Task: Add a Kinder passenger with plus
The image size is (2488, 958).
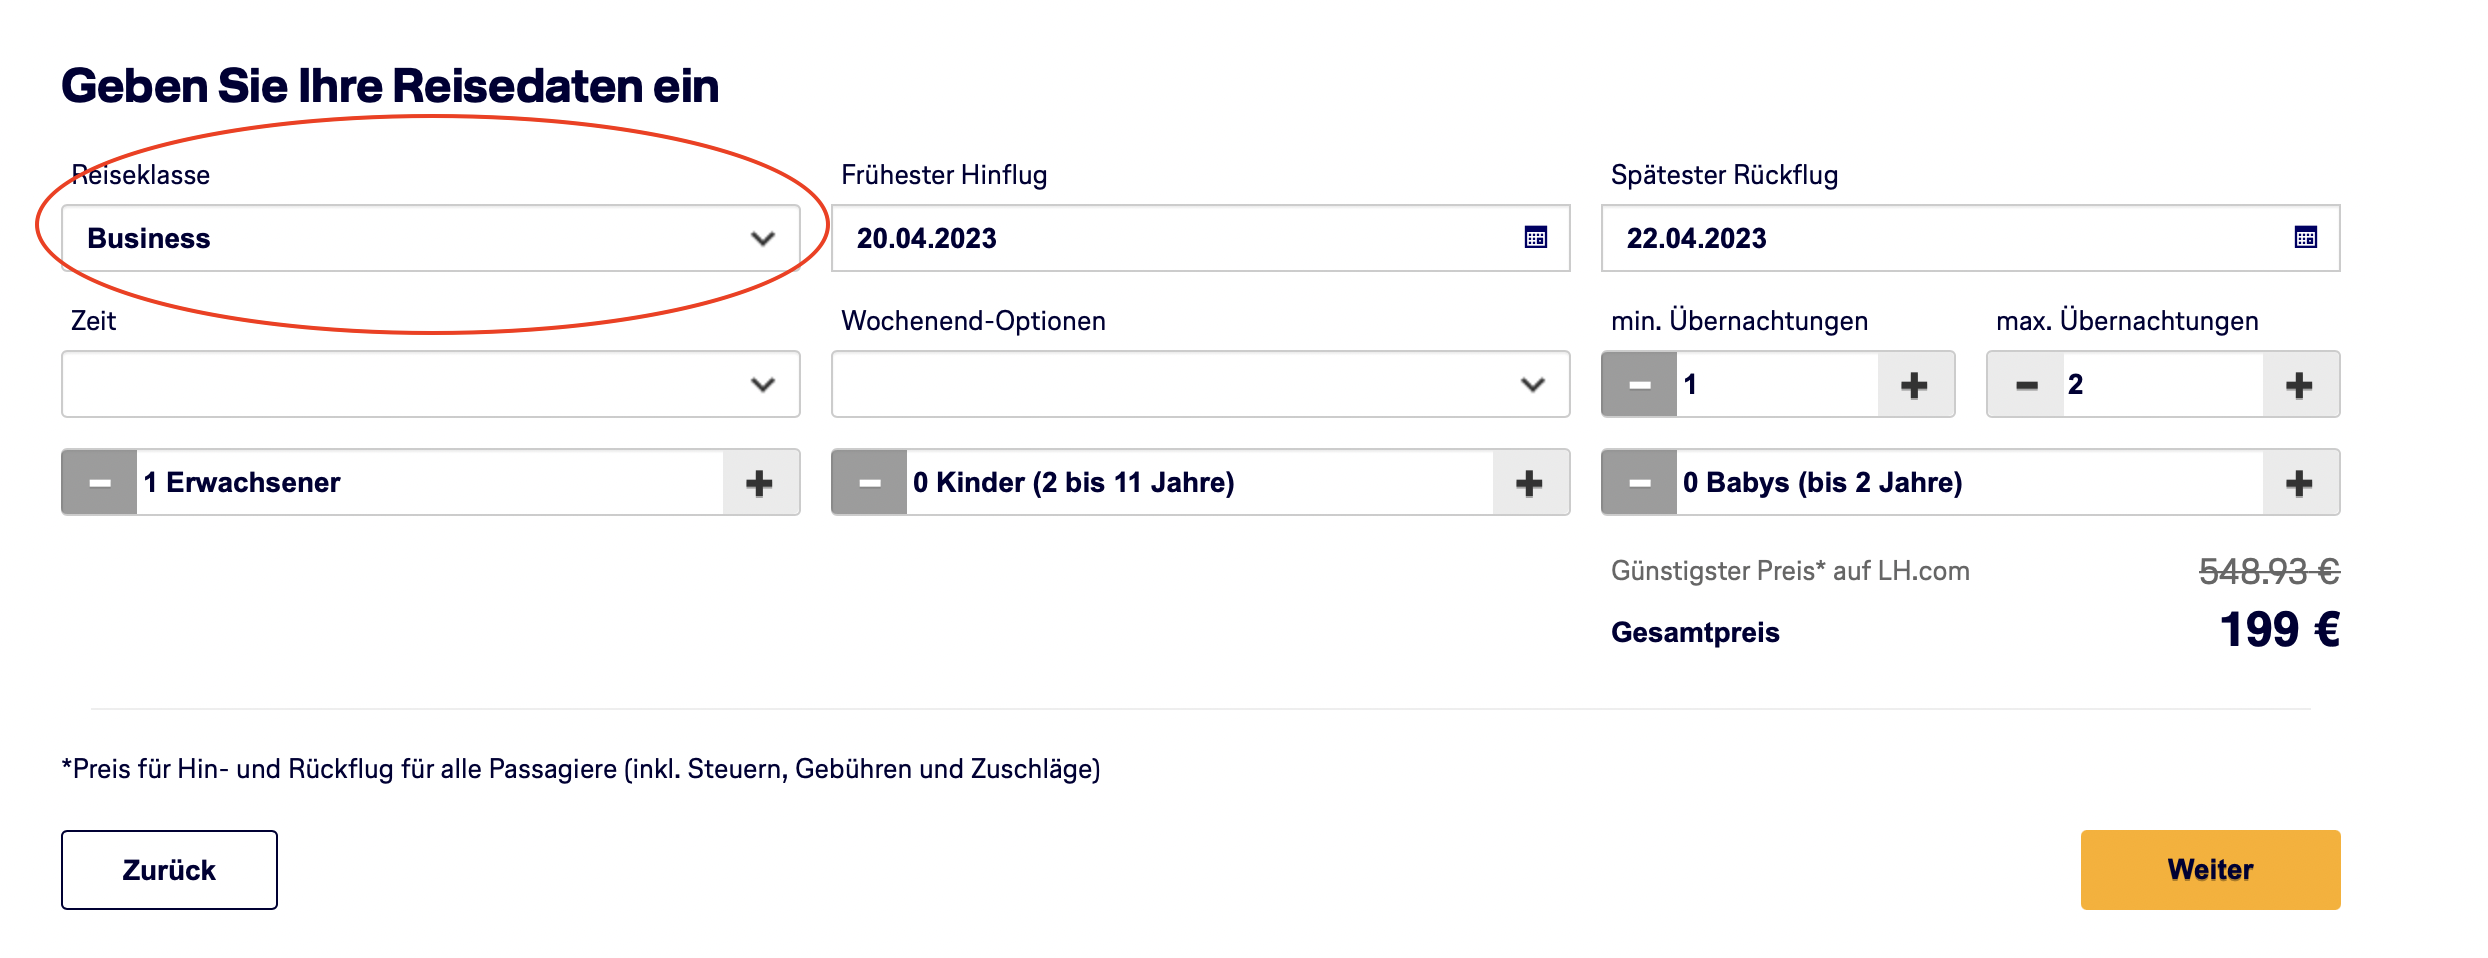Action: point(1529,483)
